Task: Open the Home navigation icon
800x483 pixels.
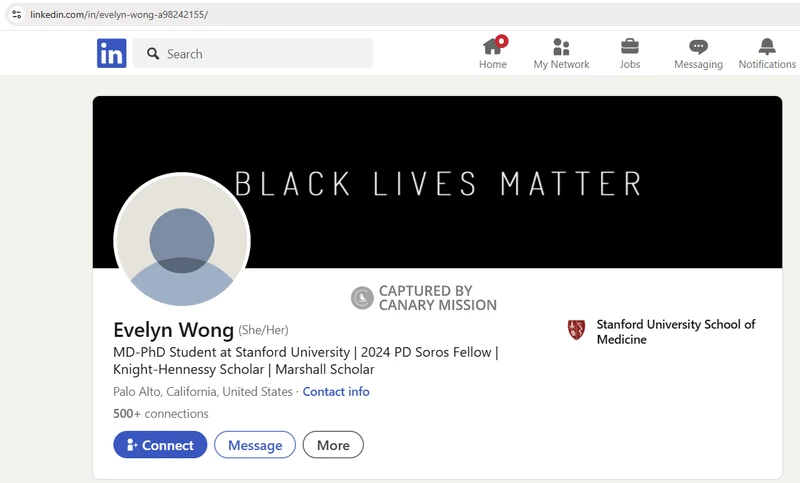Action: 492,46
